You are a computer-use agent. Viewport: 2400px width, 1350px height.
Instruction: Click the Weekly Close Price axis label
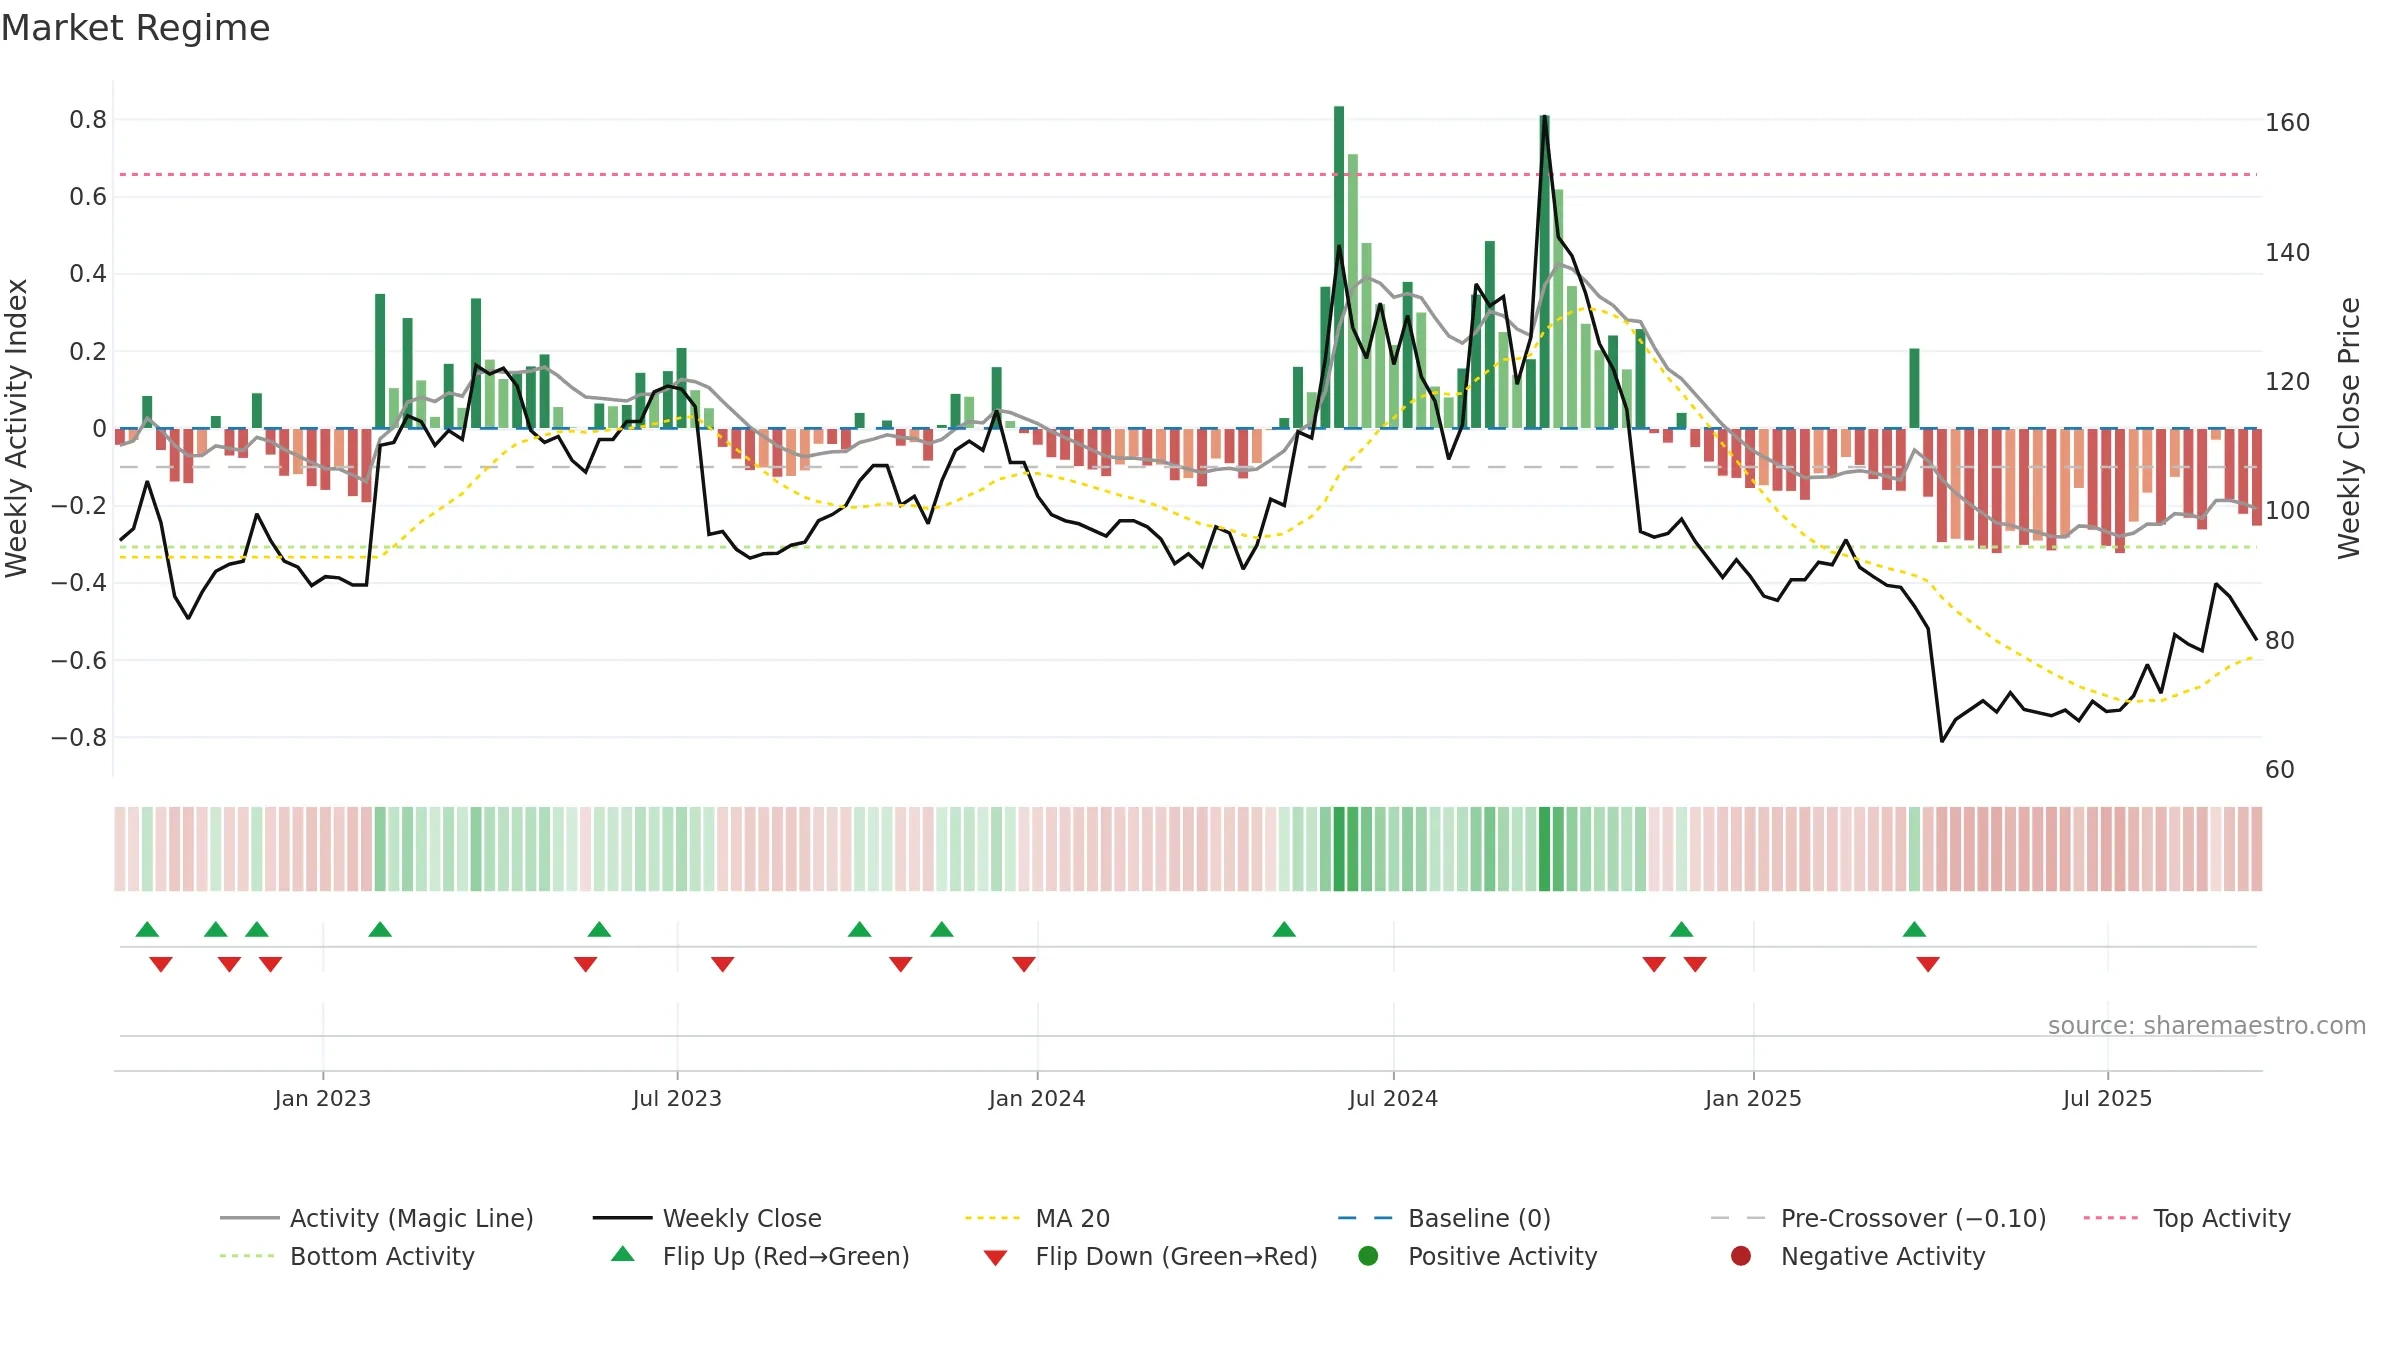[x=2349, y=428]
